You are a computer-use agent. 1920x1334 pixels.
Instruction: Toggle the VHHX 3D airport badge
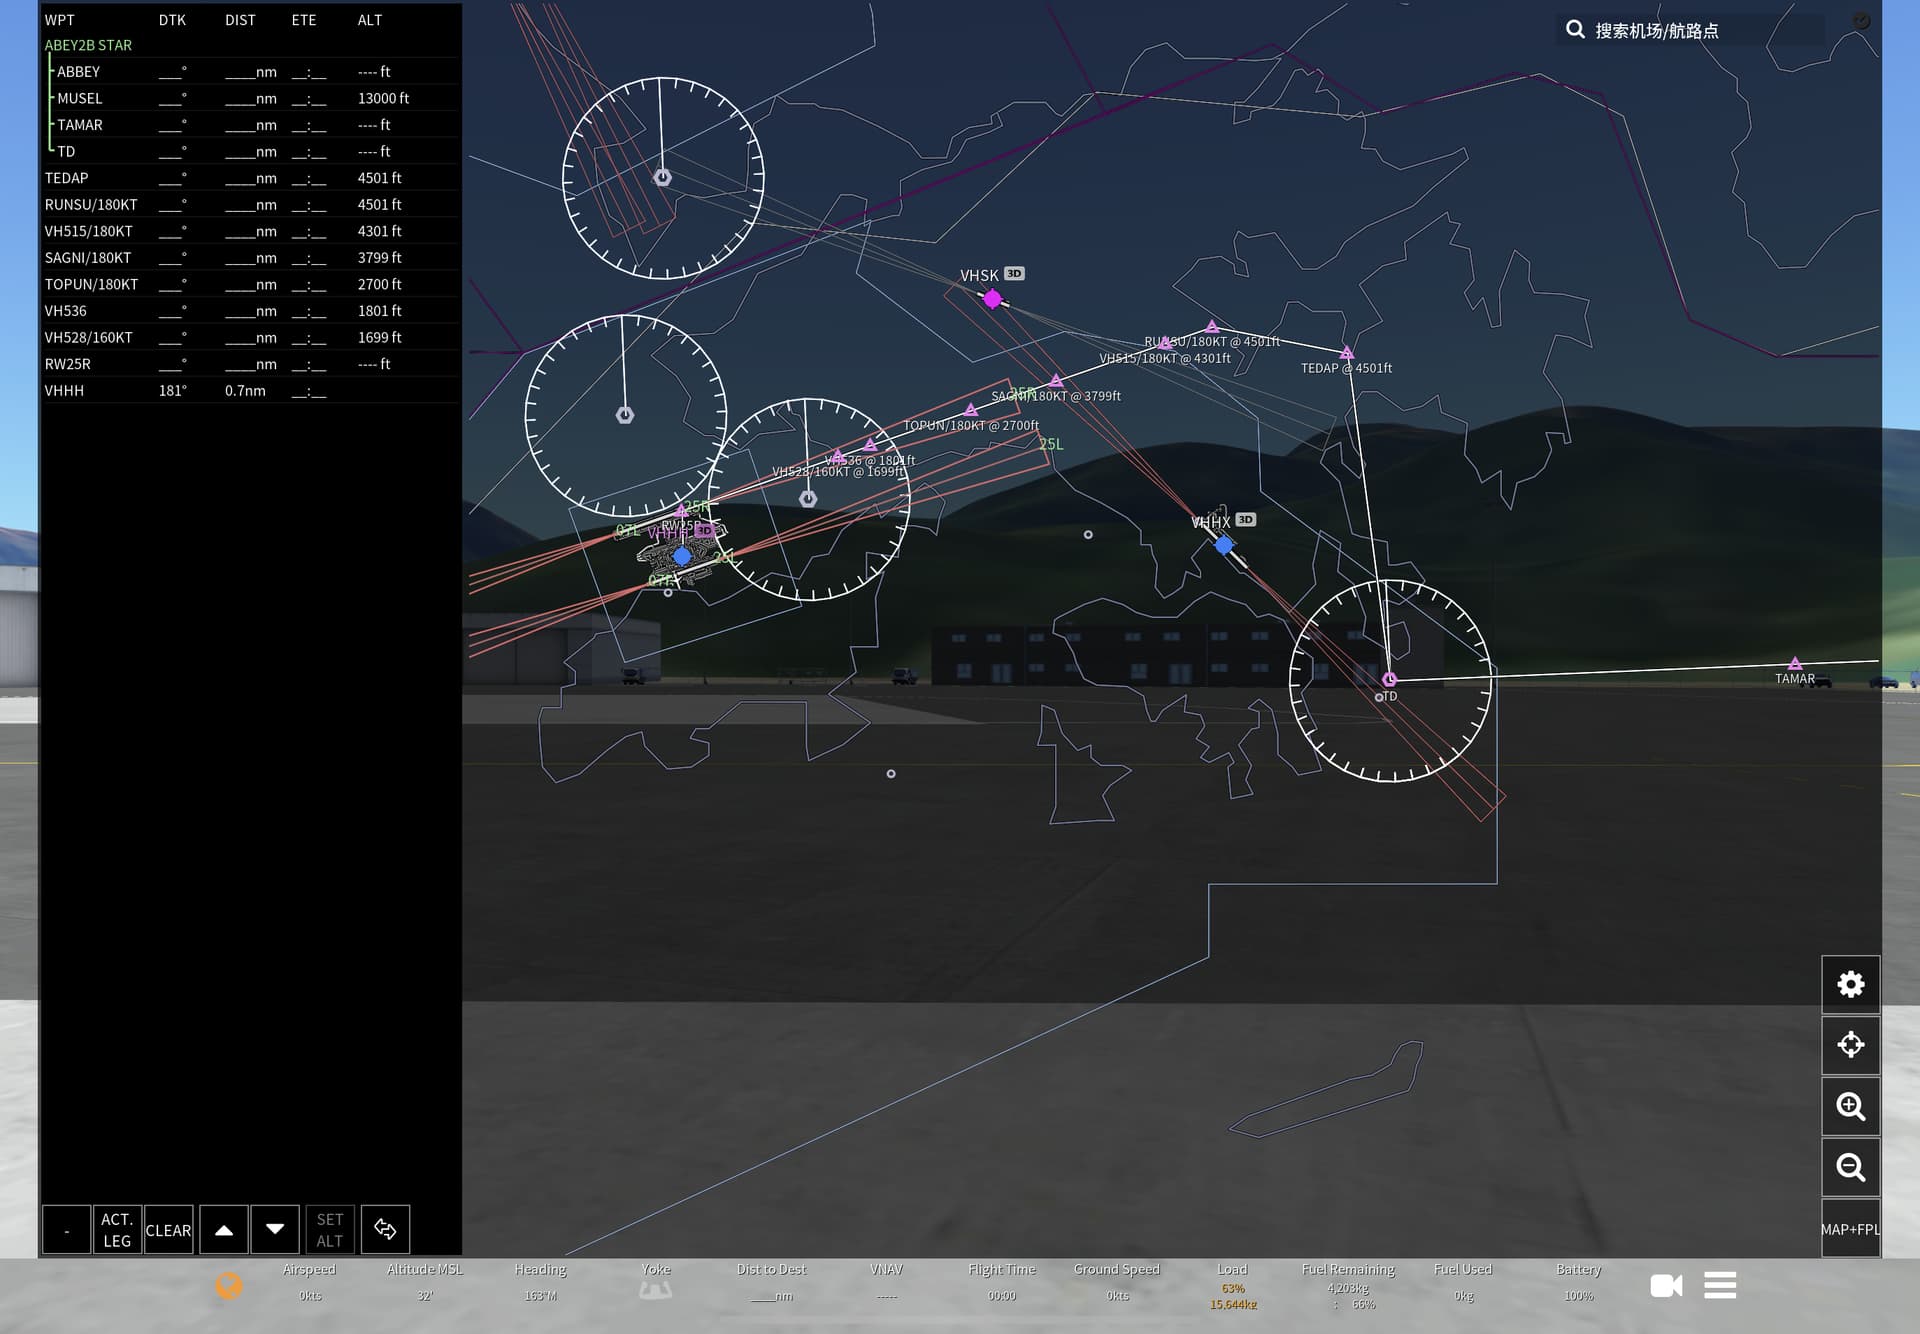coord(1245,520)
